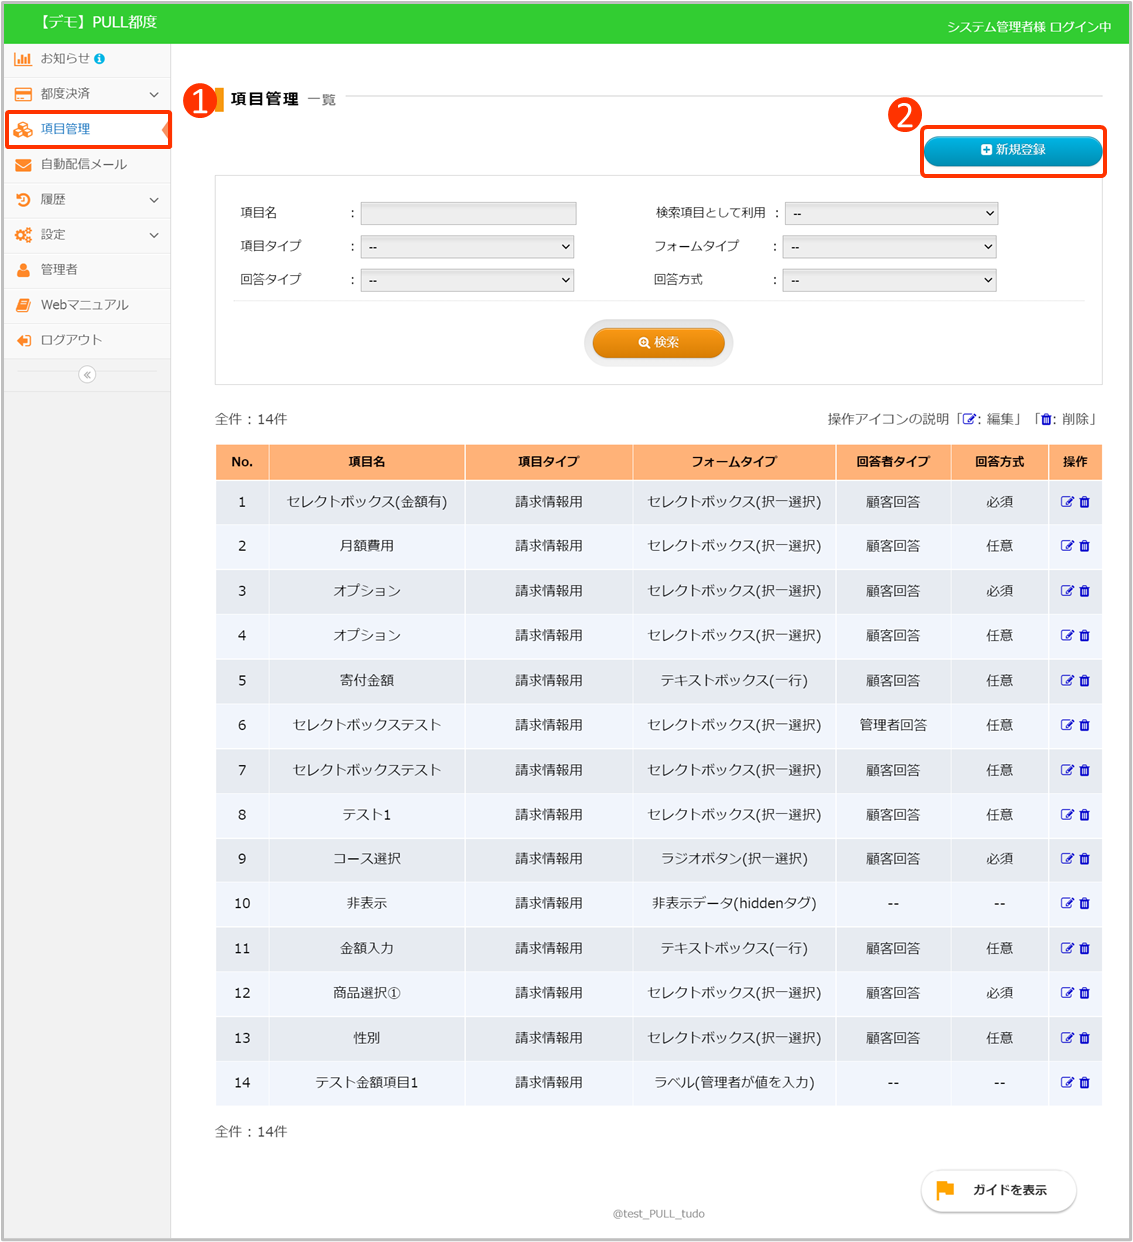1133x1242 pixels.
Task: Click the info icon next to お知らせ
Action: coord(99,59)
